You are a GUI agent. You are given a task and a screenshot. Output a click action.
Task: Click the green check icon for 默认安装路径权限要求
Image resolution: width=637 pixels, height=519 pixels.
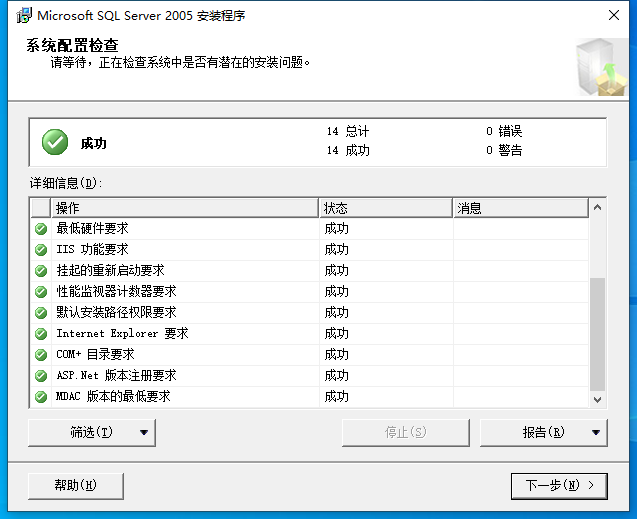click(41, 313)
